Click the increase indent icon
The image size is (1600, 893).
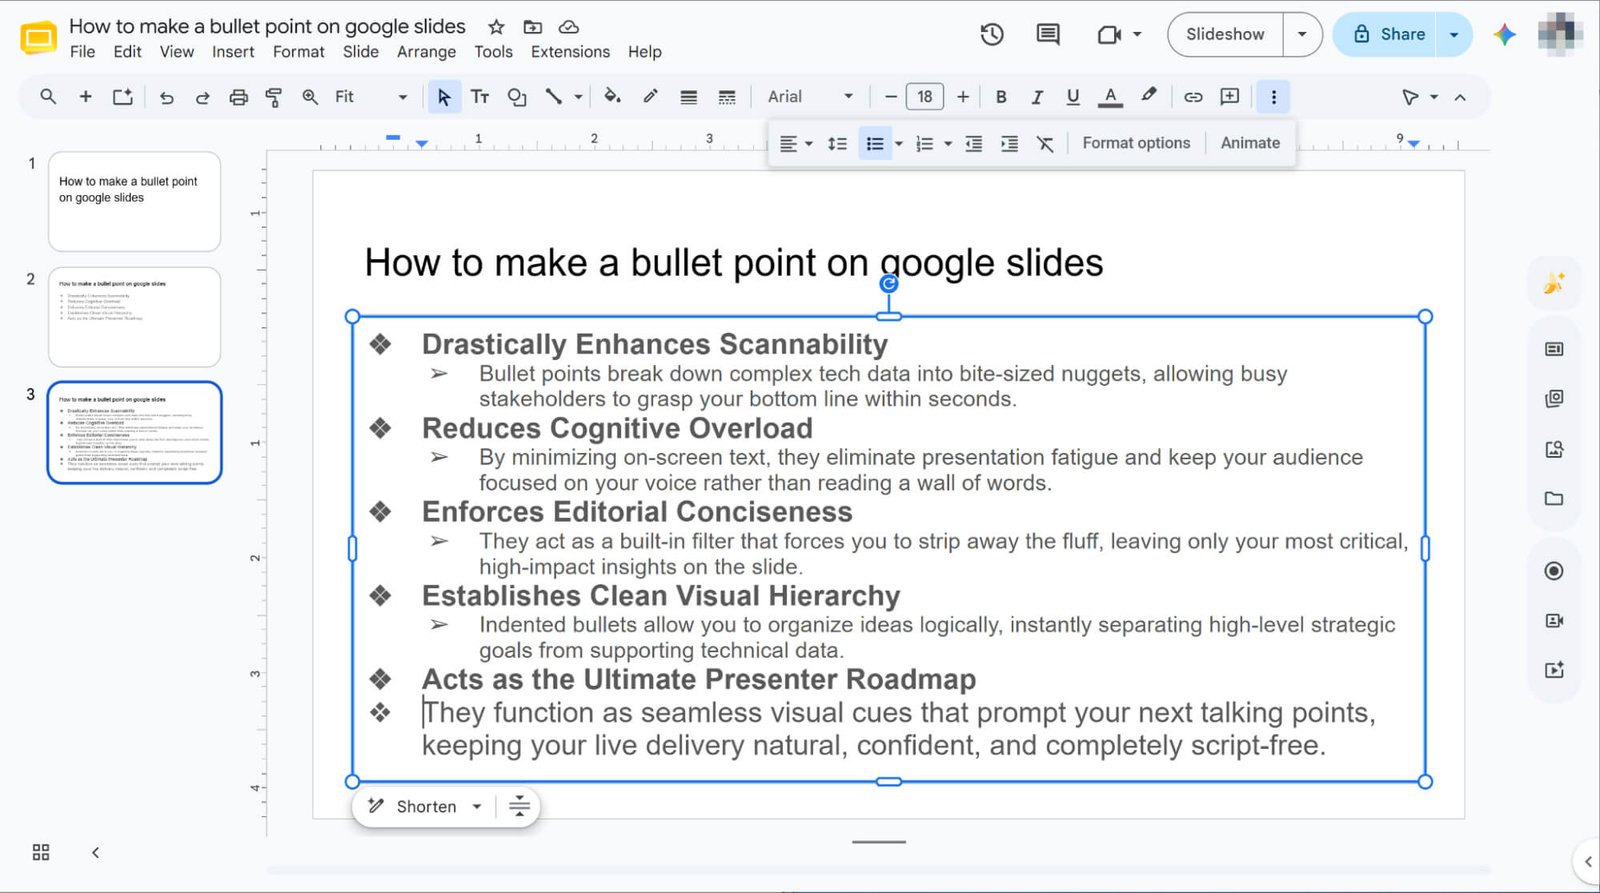coord(1010,144)
